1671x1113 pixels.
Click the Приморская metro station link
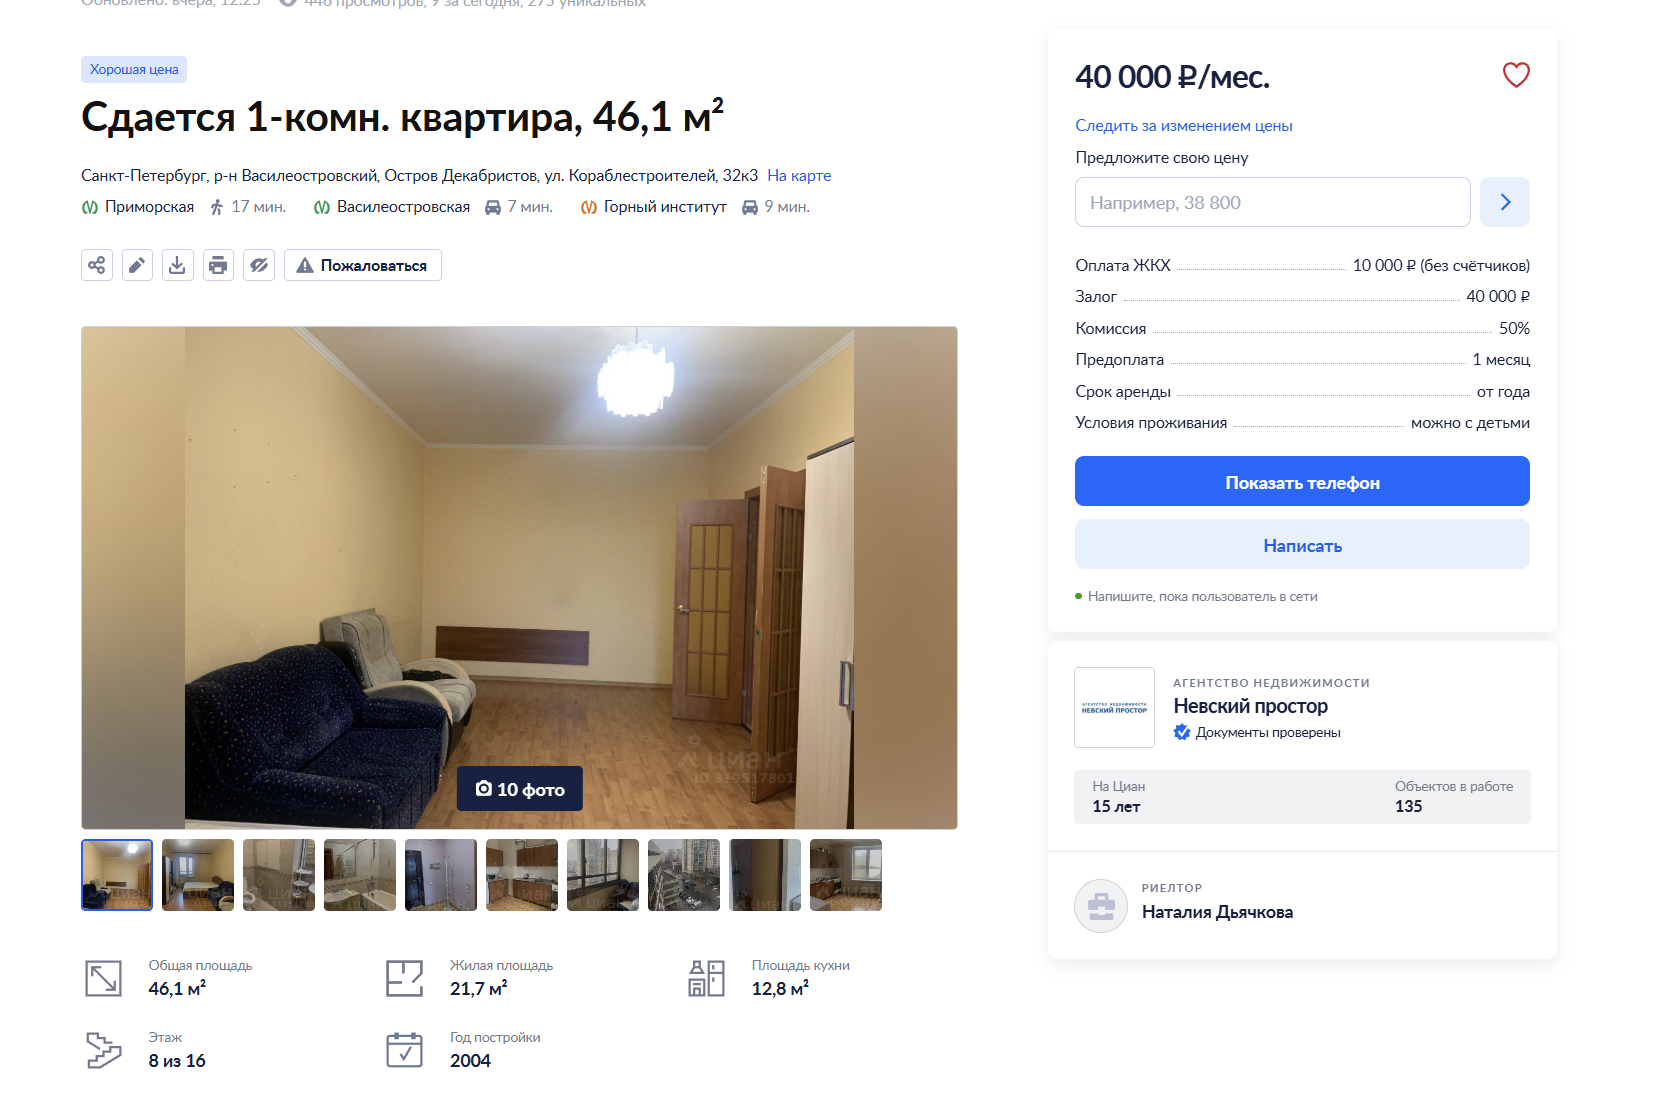pos(149,206)
